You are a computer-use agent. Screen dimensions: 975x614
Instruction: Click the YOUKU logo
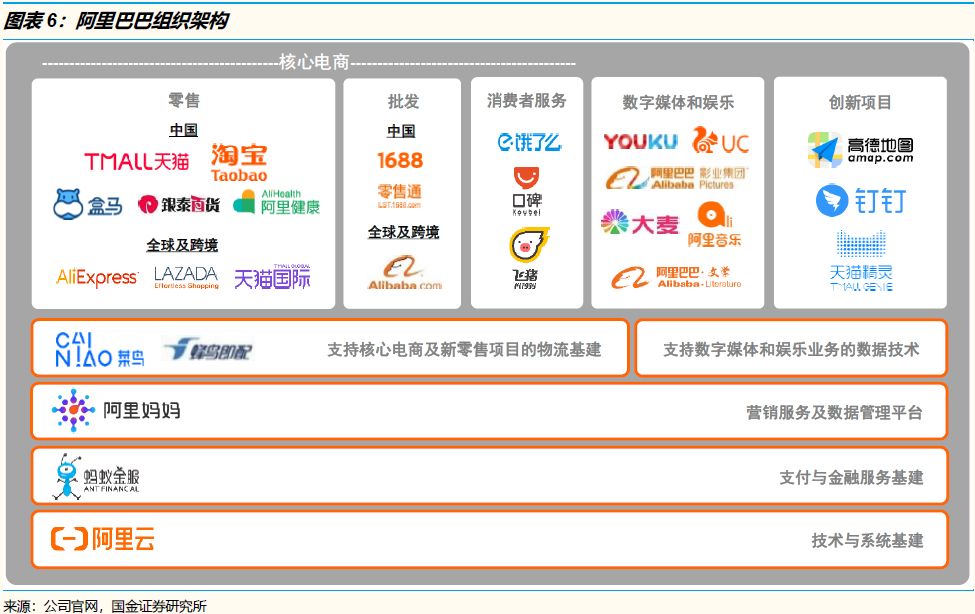[640, 142]
